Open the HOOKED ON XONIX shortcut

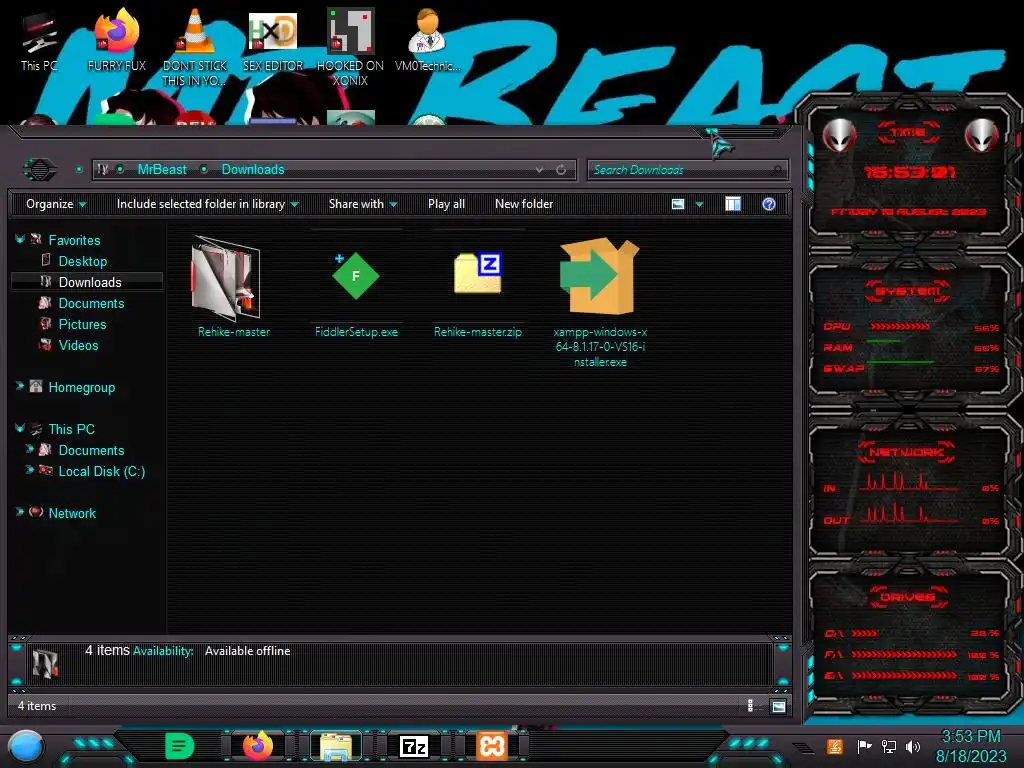[x=350, y=47]
